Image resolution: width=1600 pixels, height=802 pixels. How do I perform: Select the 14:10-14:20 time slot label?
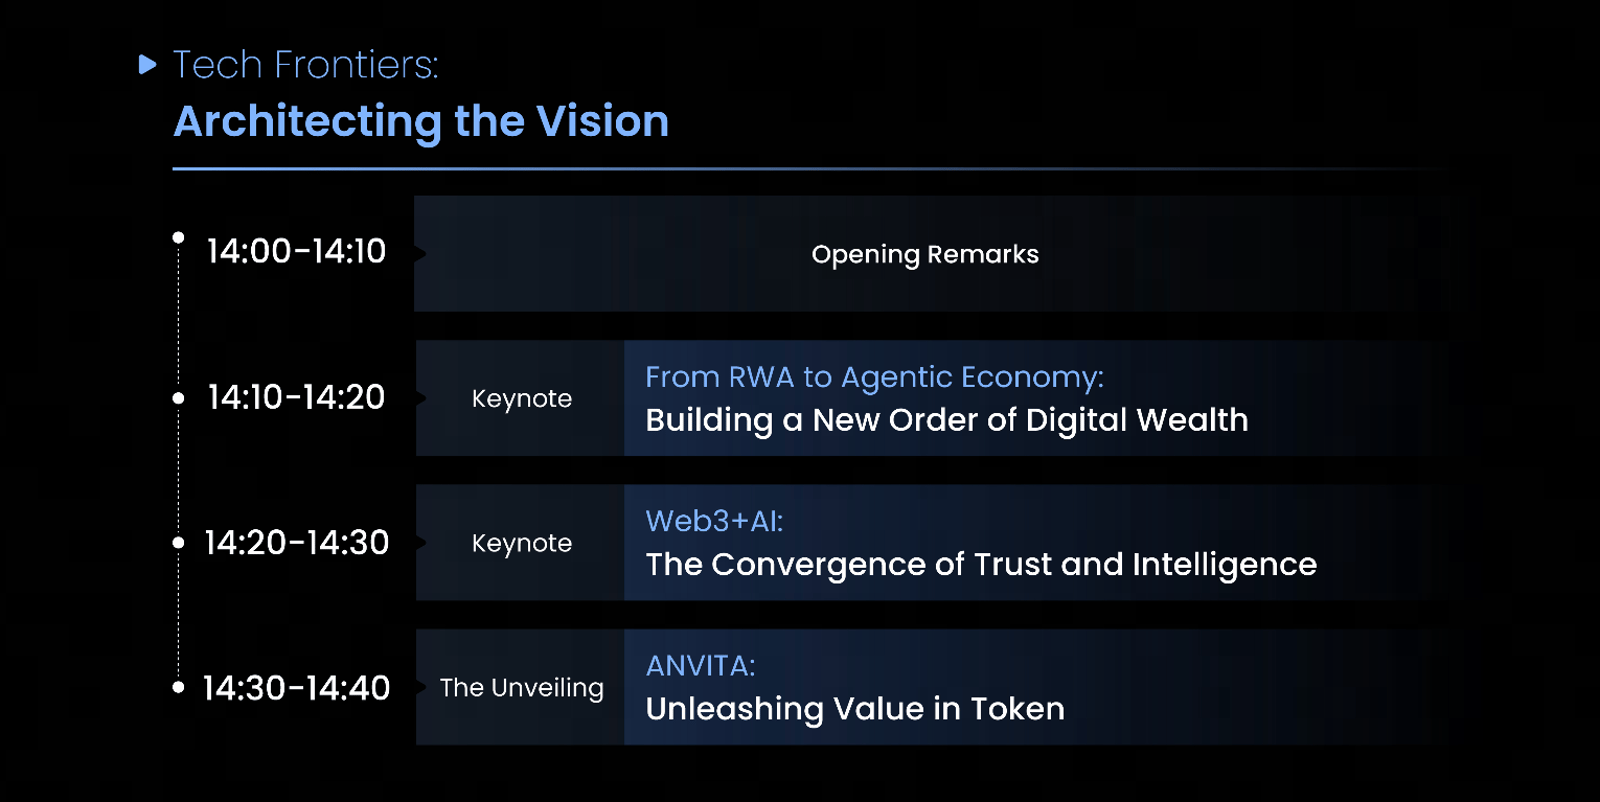(296, 397)
